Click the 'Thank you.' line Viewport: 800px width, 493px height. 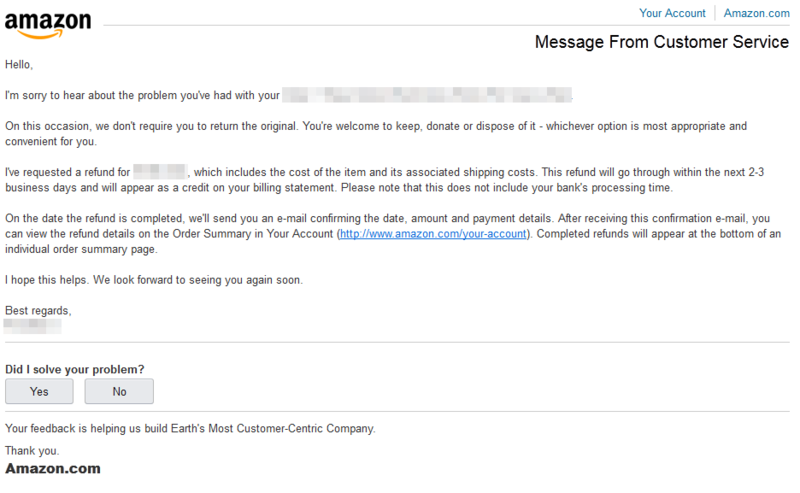pyautogui.click(x=32, y=451)
